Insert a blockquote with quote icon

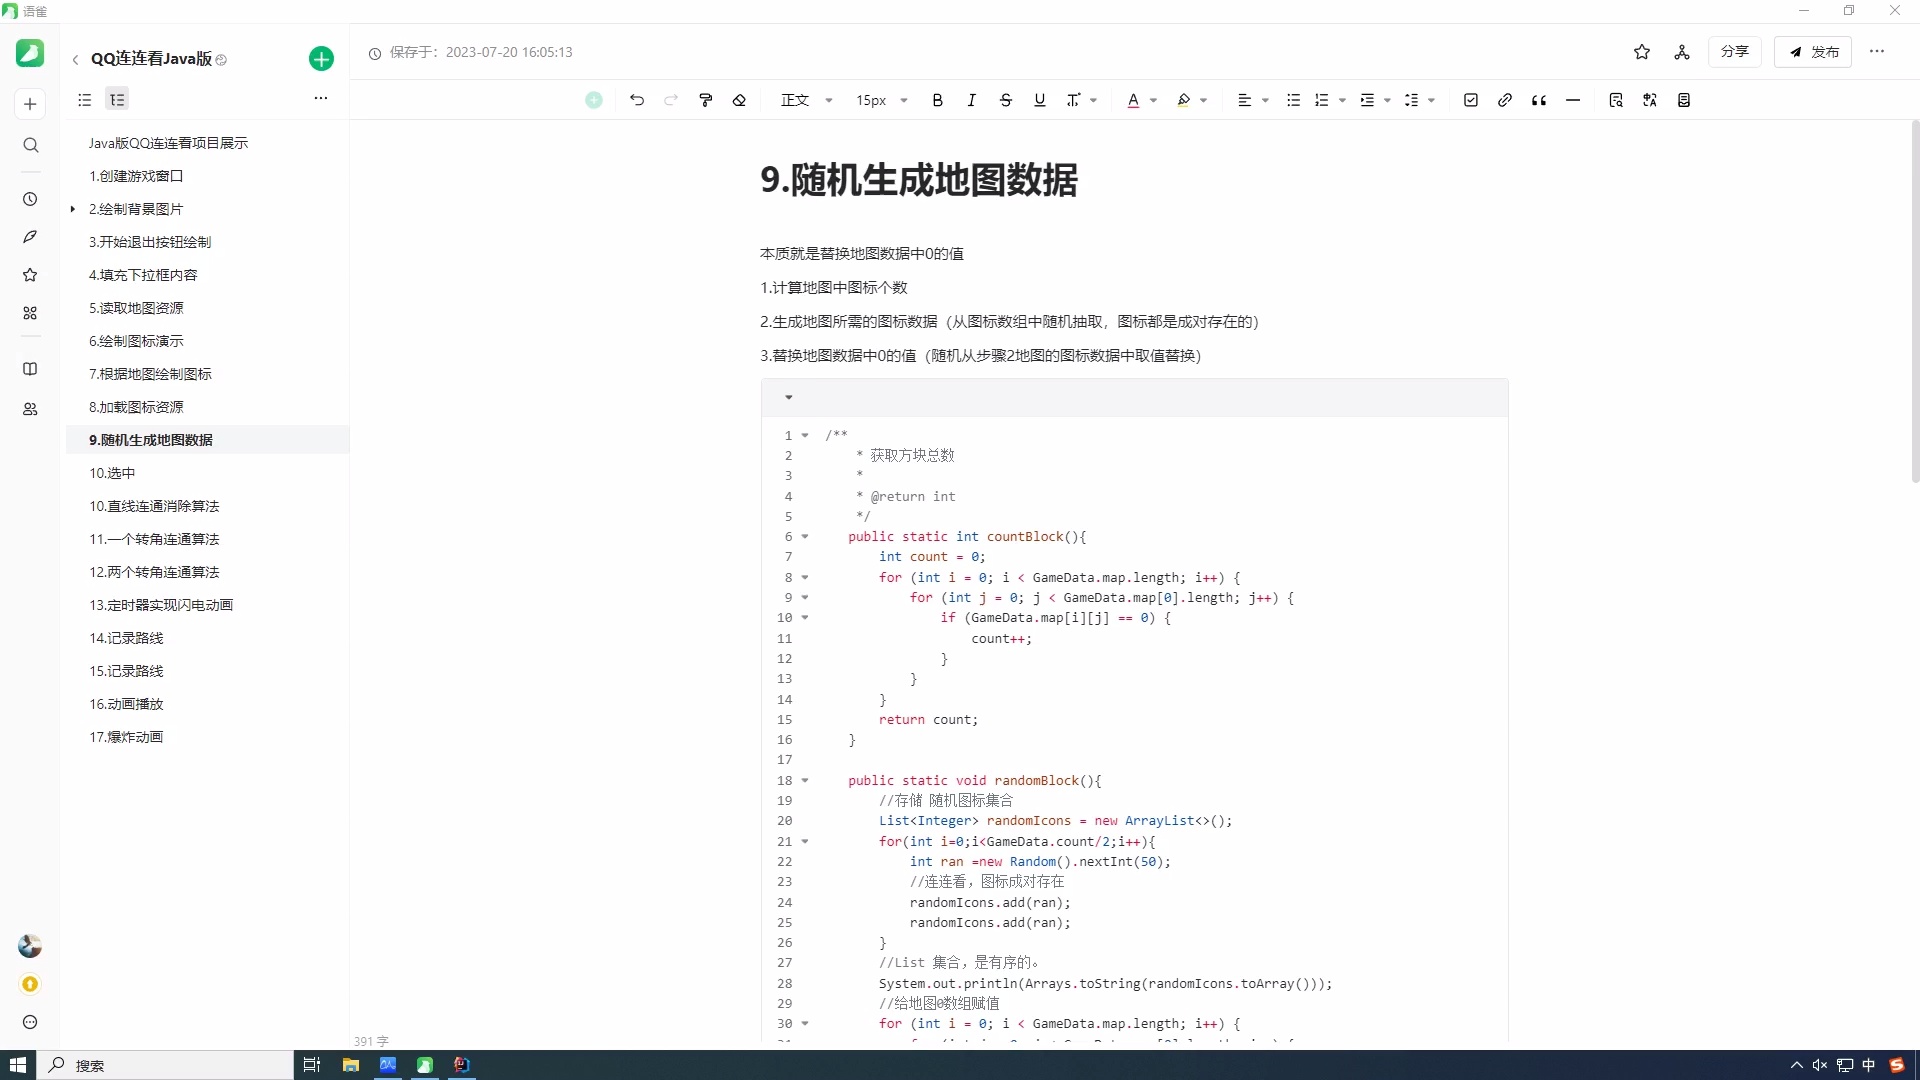click(1539, 100)
